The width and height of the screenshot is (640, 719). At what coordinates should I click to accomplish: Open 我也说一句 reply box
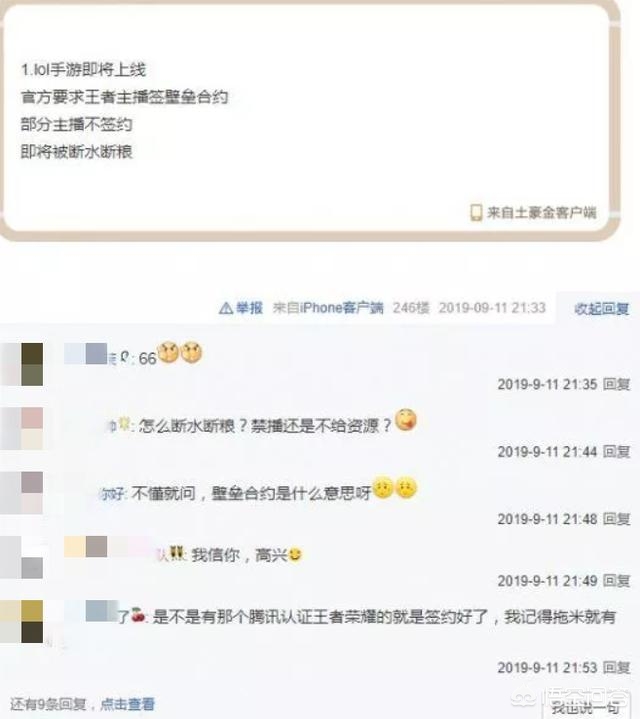click(585, 708)
